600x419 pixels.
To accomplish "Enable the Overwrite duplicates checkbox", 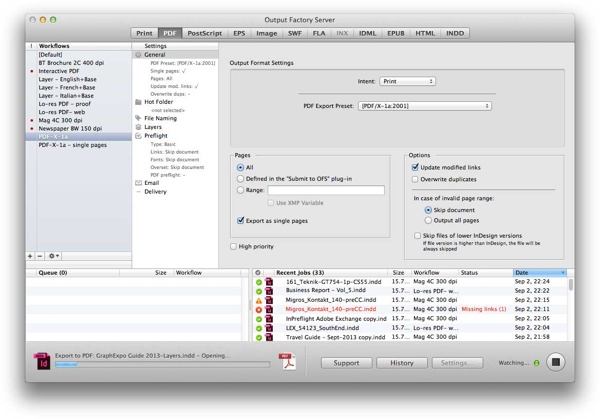I will 416,180.
